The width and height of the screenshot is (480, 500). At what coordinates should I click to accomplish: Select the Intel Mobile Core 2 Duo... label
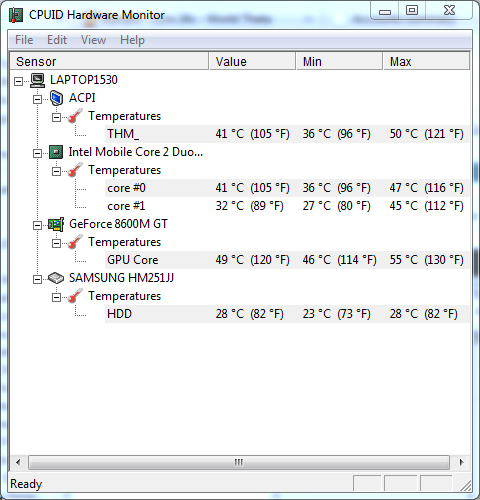pyautogui.click(x=136, y=152)
